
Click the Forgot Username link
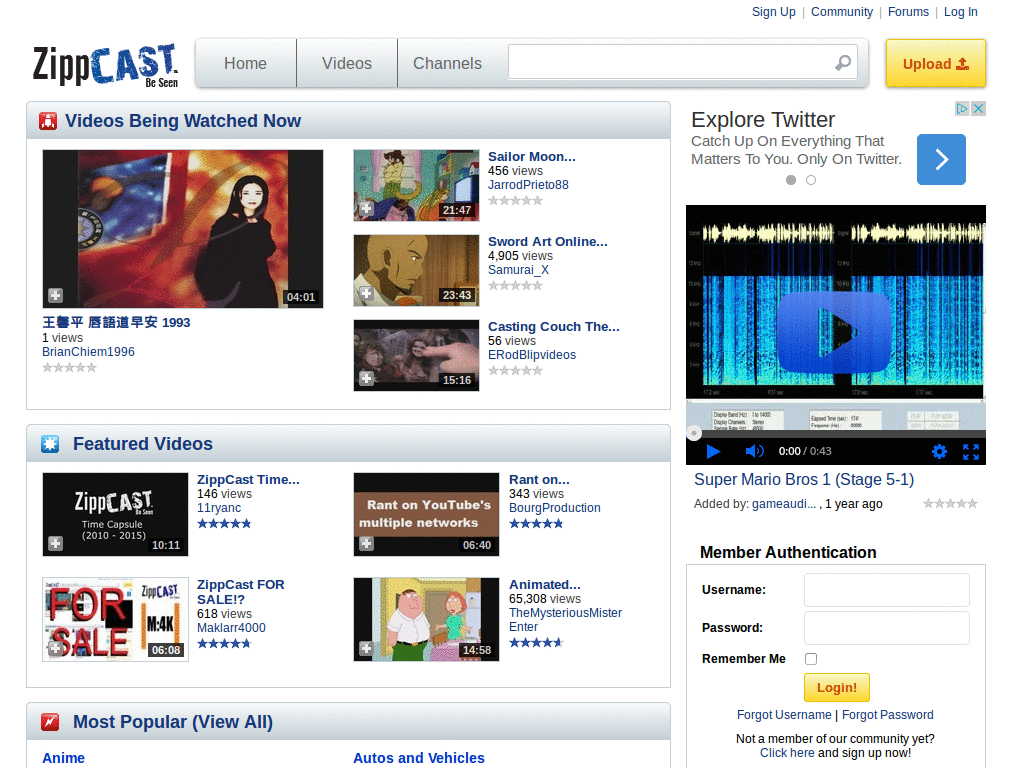[x=784, y=714]
